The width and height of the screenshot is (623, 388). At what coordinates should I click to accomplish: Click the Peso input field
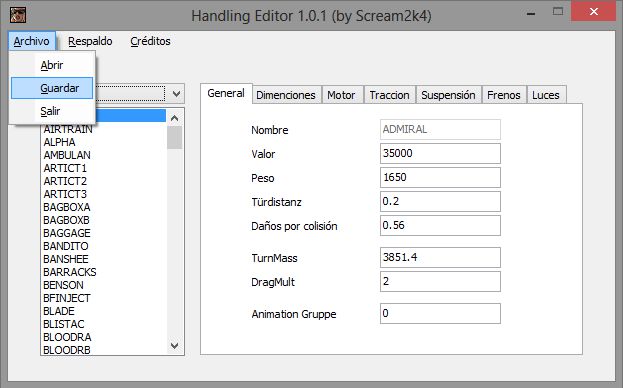pyautogui.click(x=440, y=177)
